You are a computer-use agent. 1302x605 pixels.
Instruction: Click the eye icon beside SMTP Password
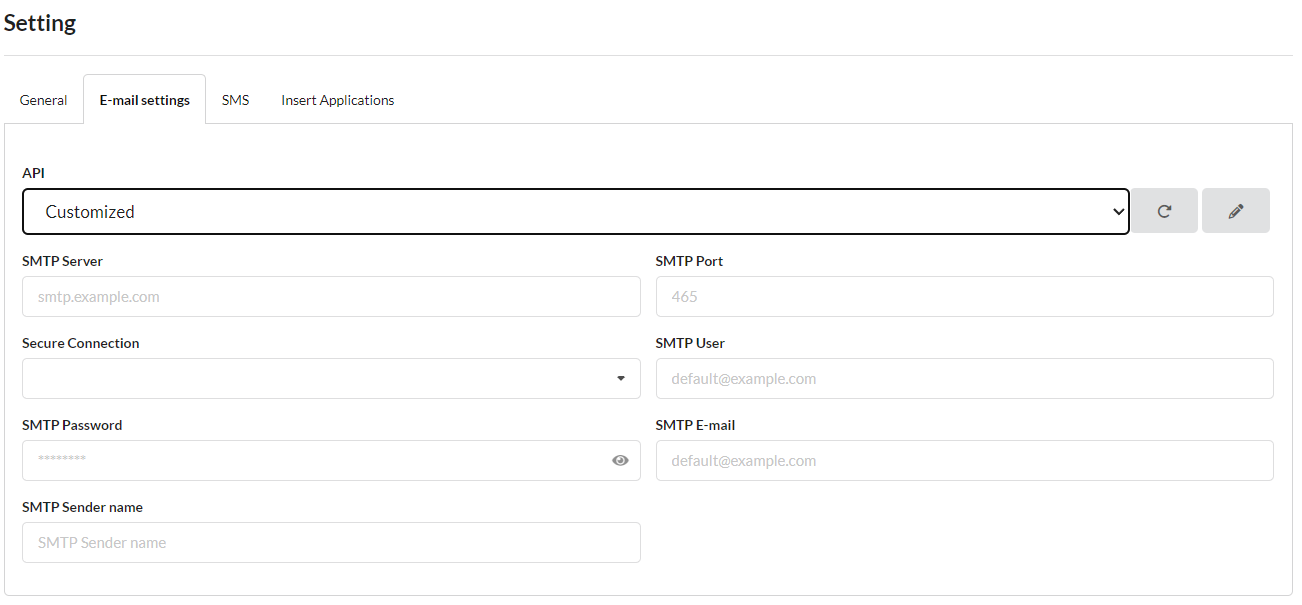click(x=620, y=460)
